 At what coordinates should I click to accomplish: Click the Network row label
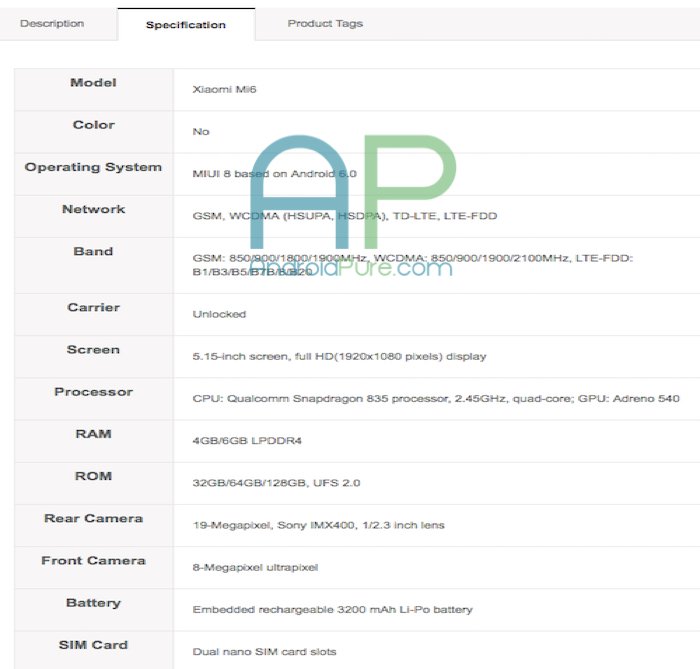point(93,209)
